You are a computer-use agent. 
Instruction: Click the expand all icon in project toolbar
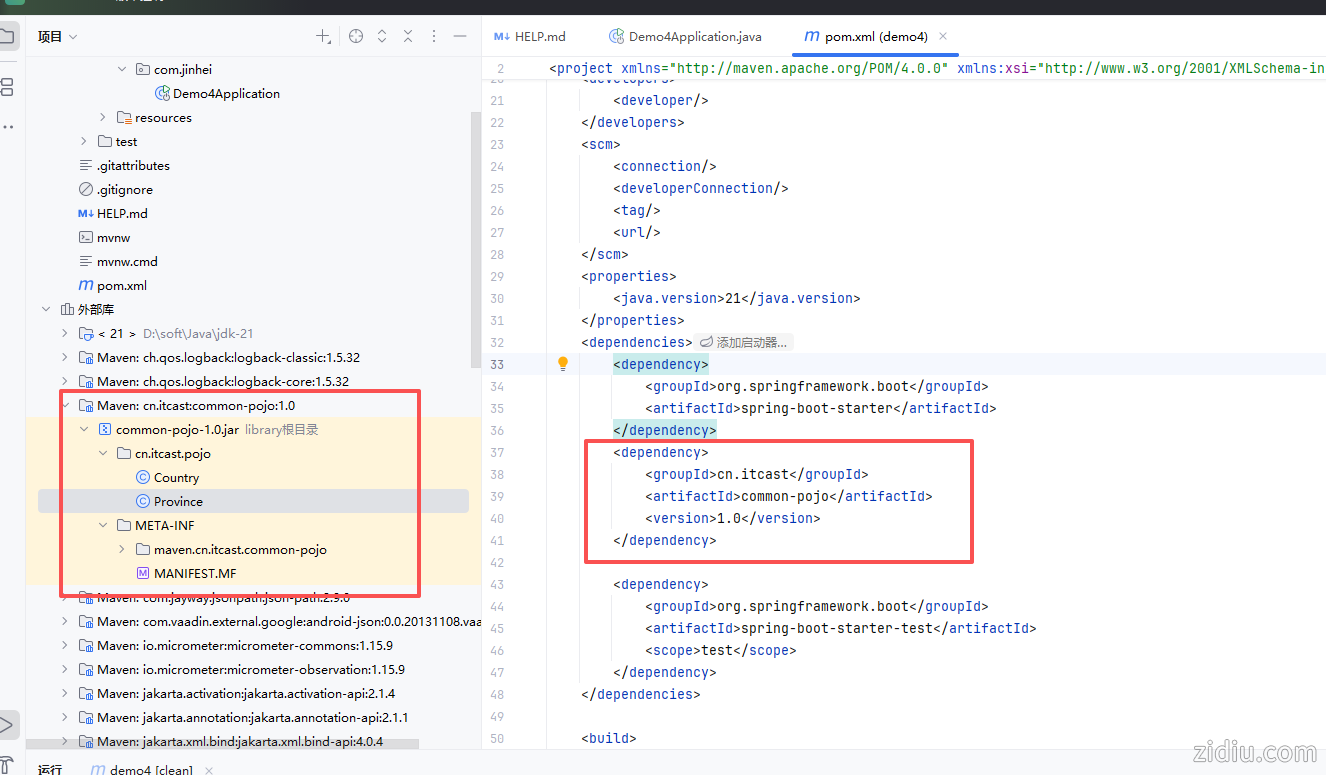382,37
